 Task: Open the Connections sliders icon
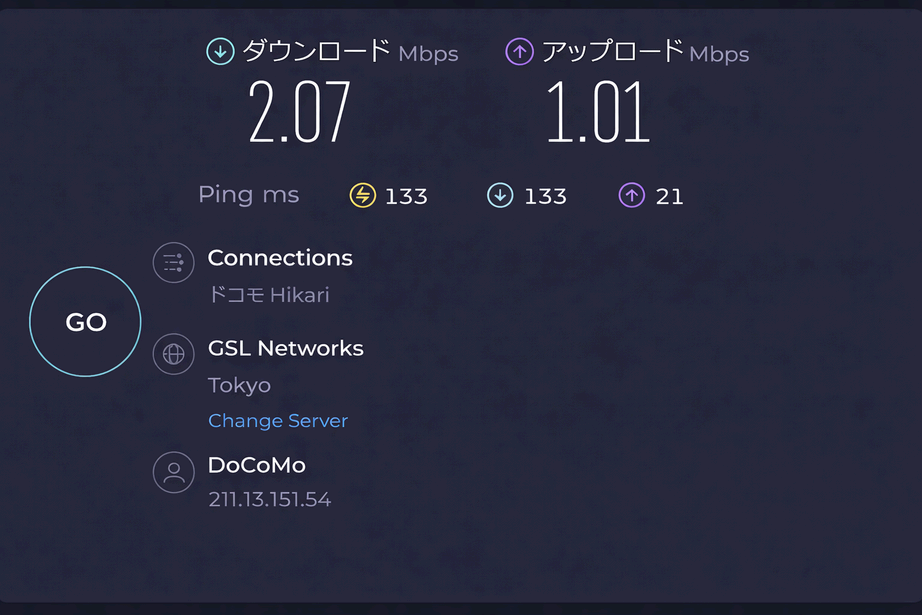pyautogui.click(x=173, y=263)
